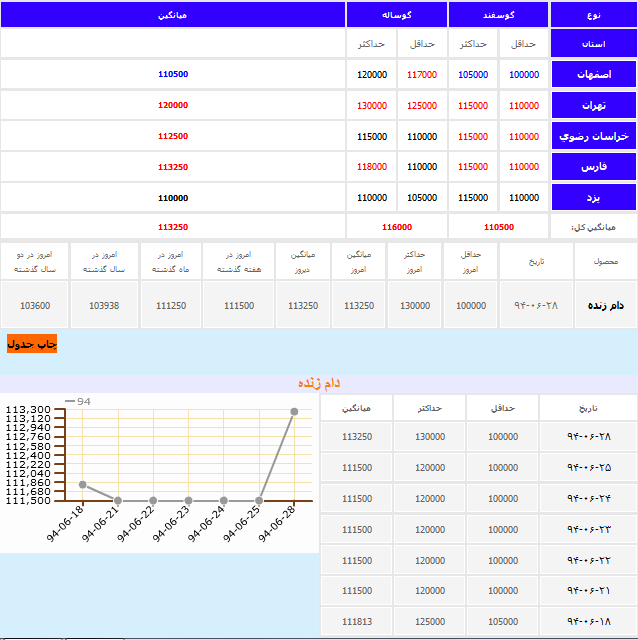Click the نوع header cell
638x640 pixels.
pos(594,15)
